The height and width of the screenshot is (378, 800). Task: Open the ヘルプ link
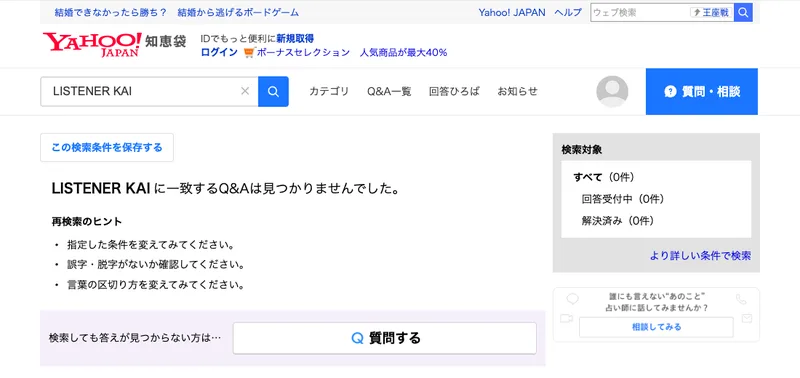click(568, 13)
